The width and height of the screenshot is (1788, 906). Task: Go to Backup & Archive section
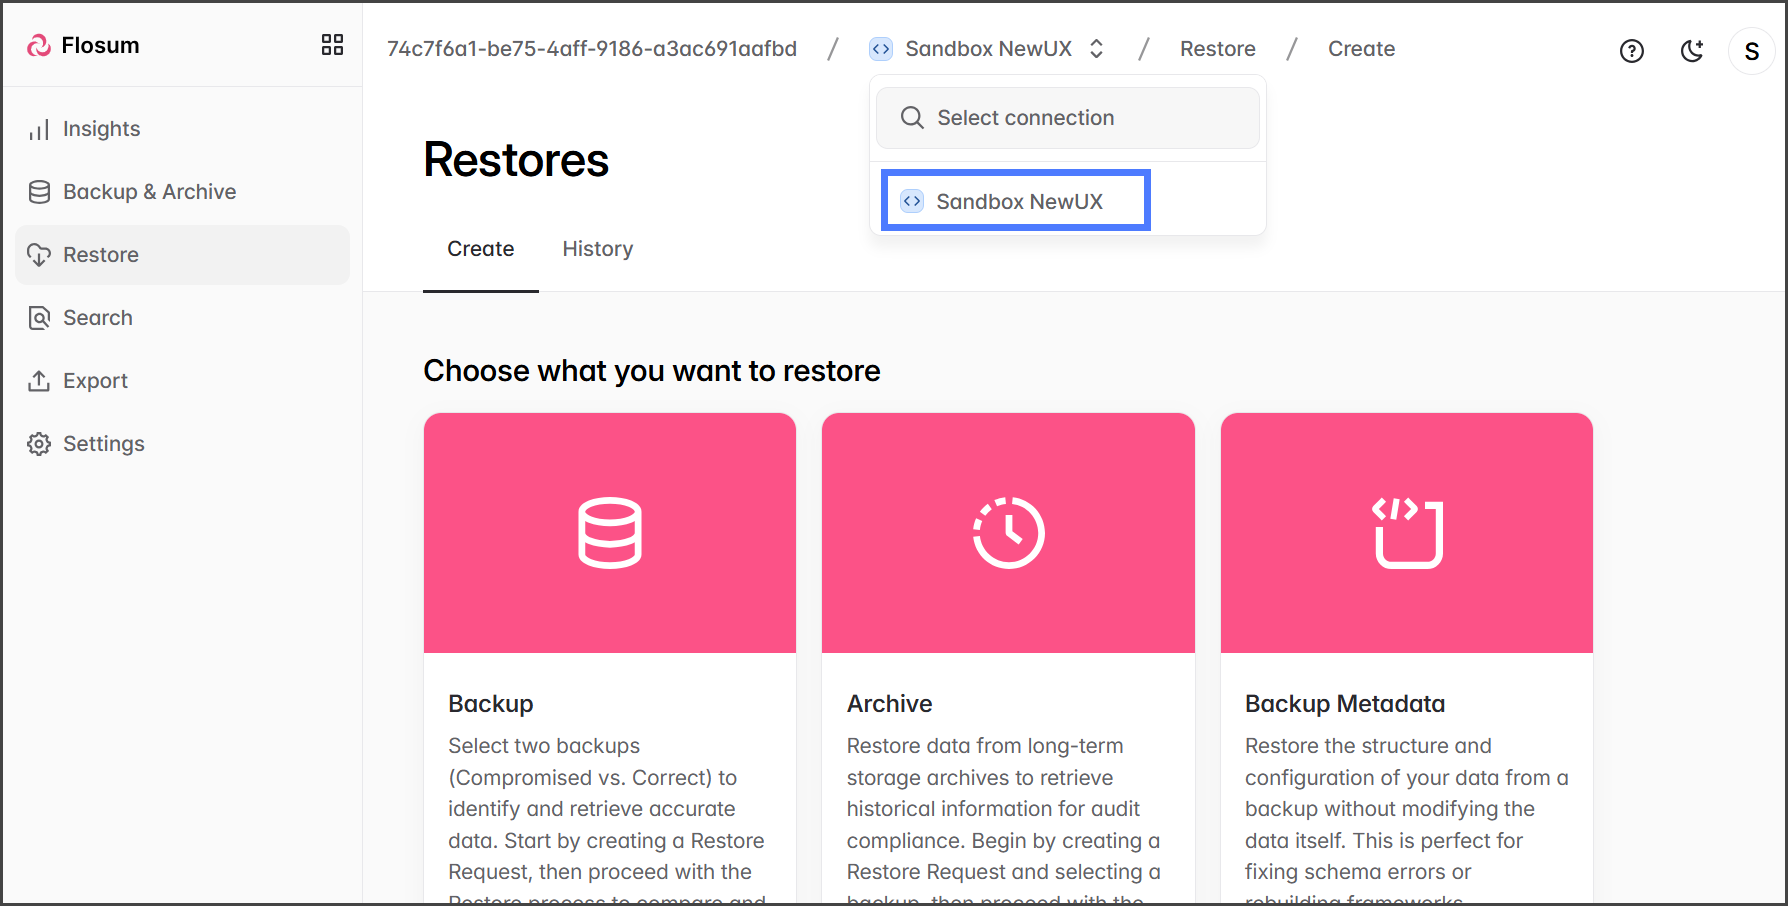[x=149, y=192]
